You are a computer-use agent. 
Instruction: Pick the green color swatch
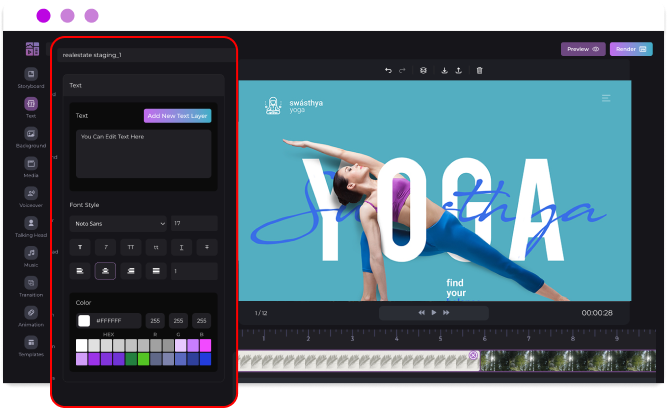(144, 358)
